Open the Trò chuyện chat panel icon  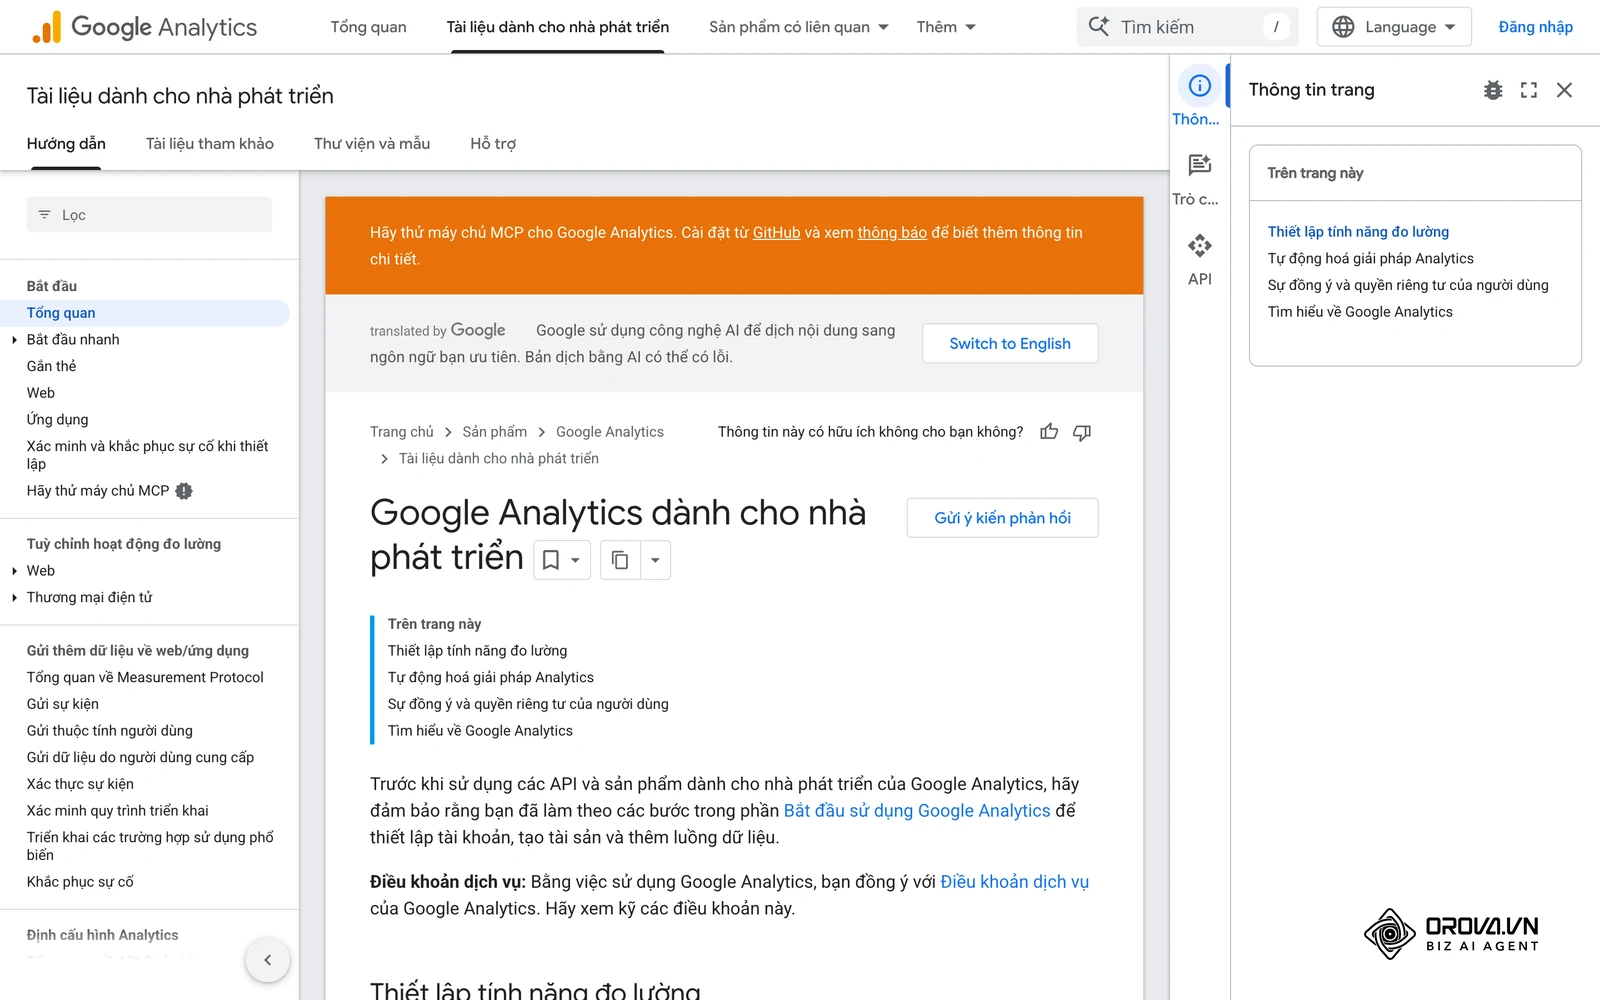click(1199, 166)
